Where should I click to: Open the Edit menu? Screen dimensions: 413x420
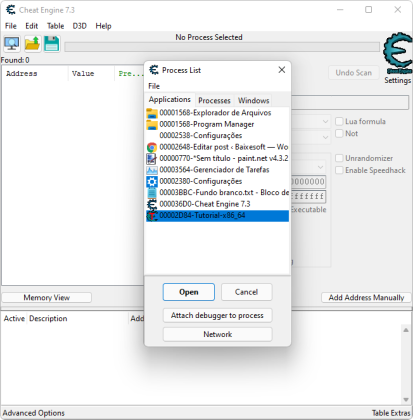tap(32, 26)
